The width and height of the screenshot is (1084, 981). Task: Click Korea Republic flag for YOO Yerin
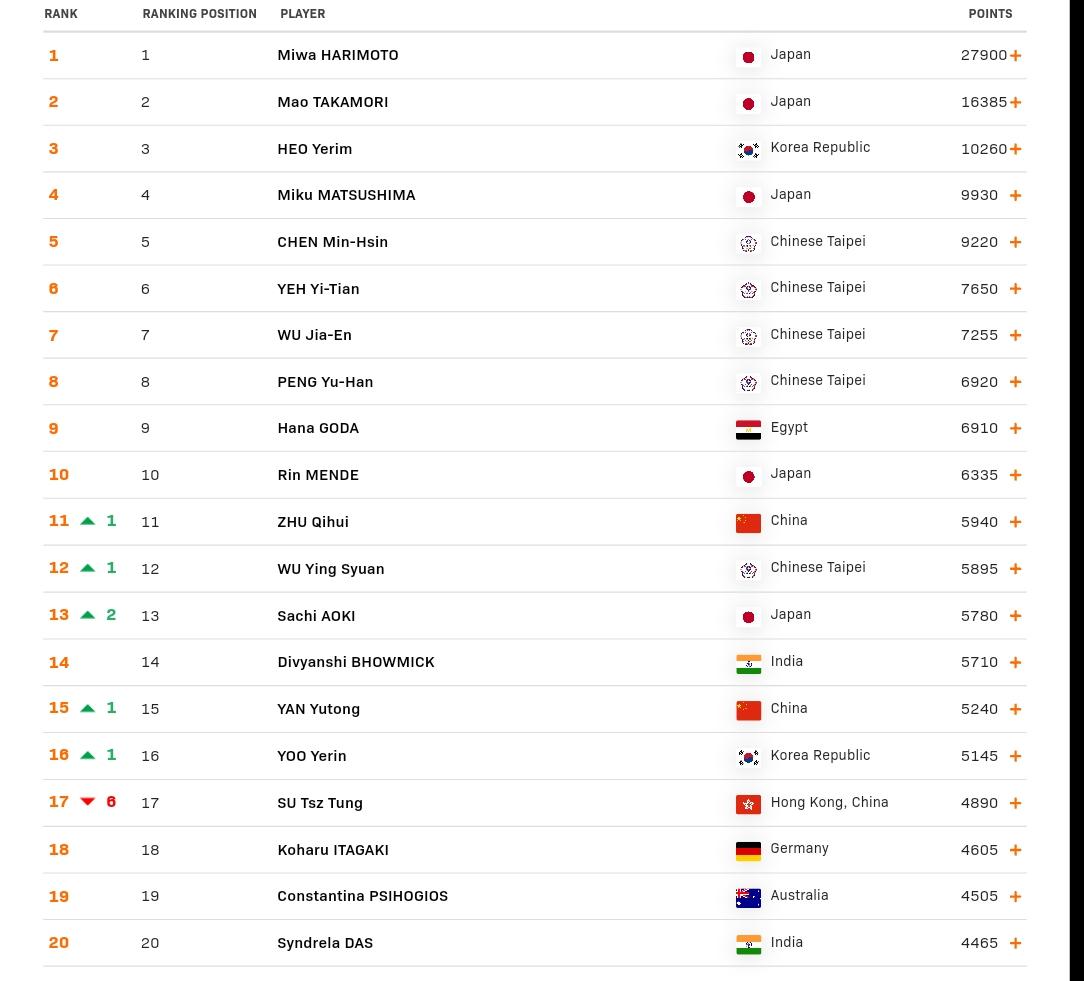(748, 757)
